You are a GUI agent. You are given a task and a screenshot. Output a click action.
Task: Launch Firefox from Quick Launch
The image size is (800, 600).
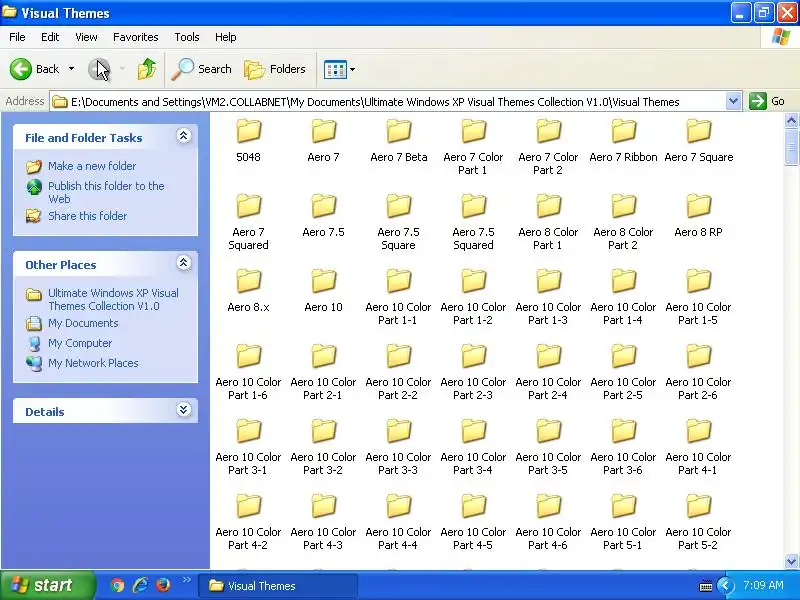tap(163, 585)
